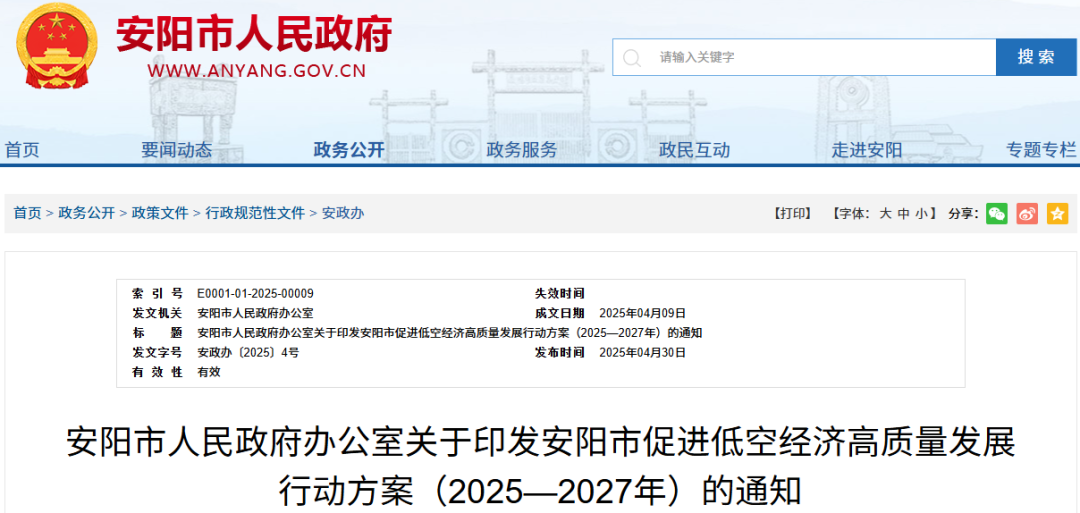Open the 政民互动 navigation tab
The image size is (1080, 513).
(694, 150)
